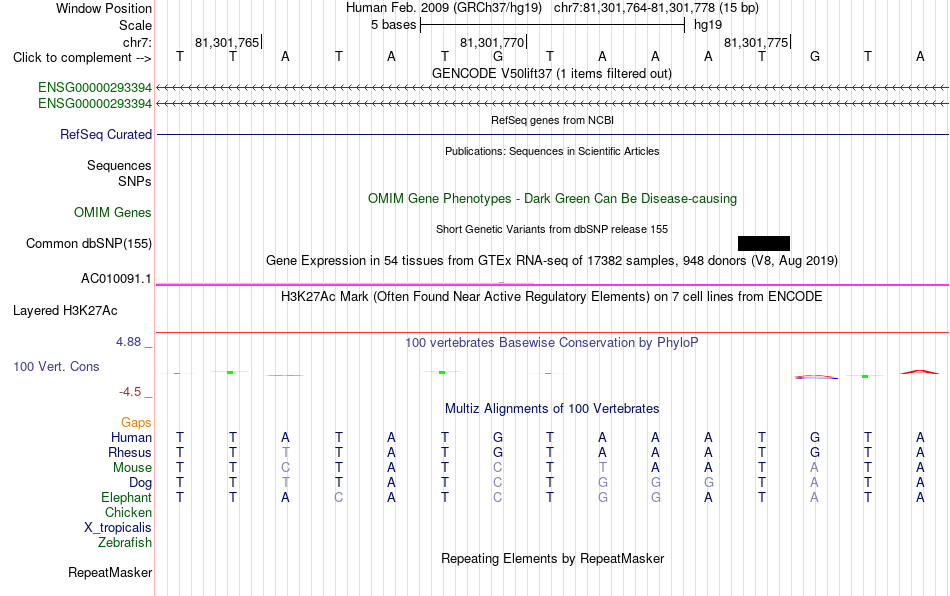The image size is (950, 596).
Task: Click the RepeatMasker track label
Action: (x=110, y=572)
